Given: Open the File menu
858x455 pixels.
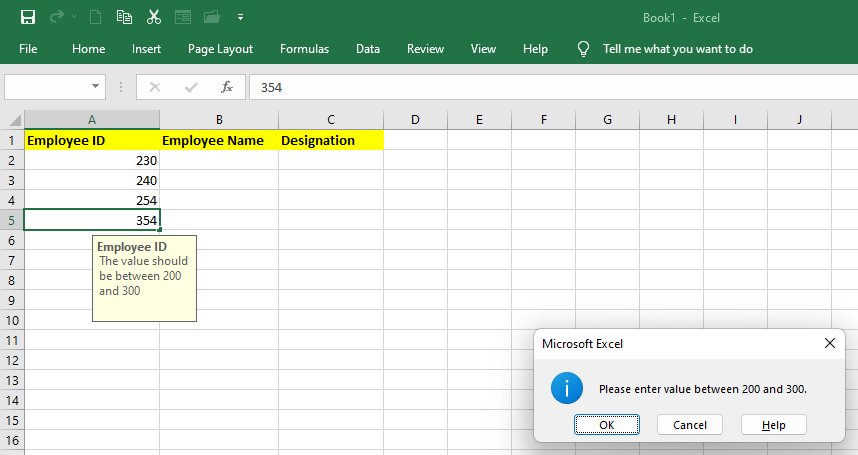Looking at the screenshot, I should (28, 49).
